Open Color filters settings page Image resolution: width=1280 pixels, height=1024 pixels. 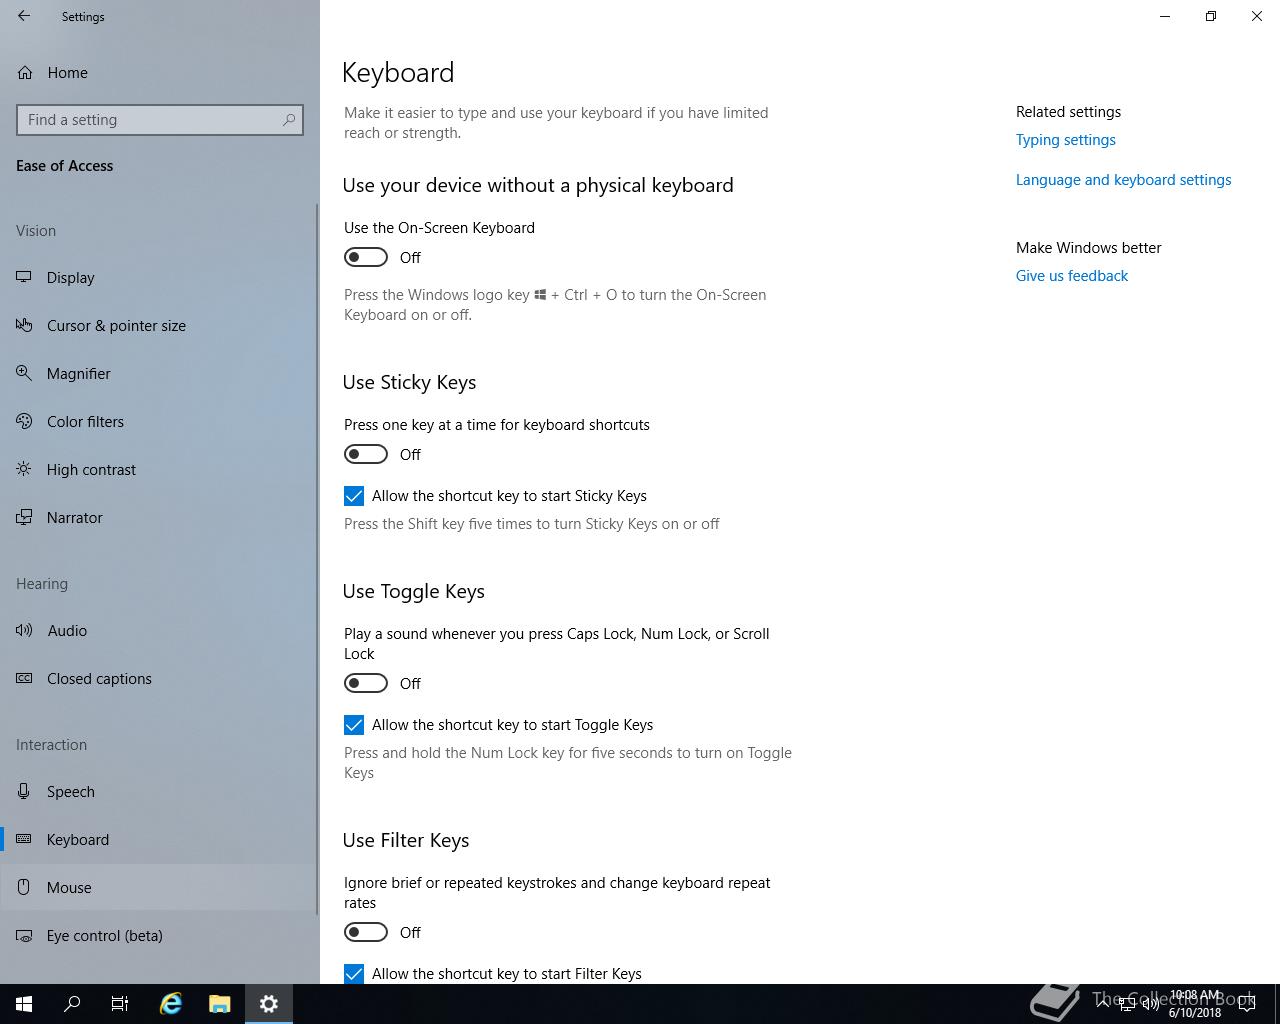click(159, 421)
